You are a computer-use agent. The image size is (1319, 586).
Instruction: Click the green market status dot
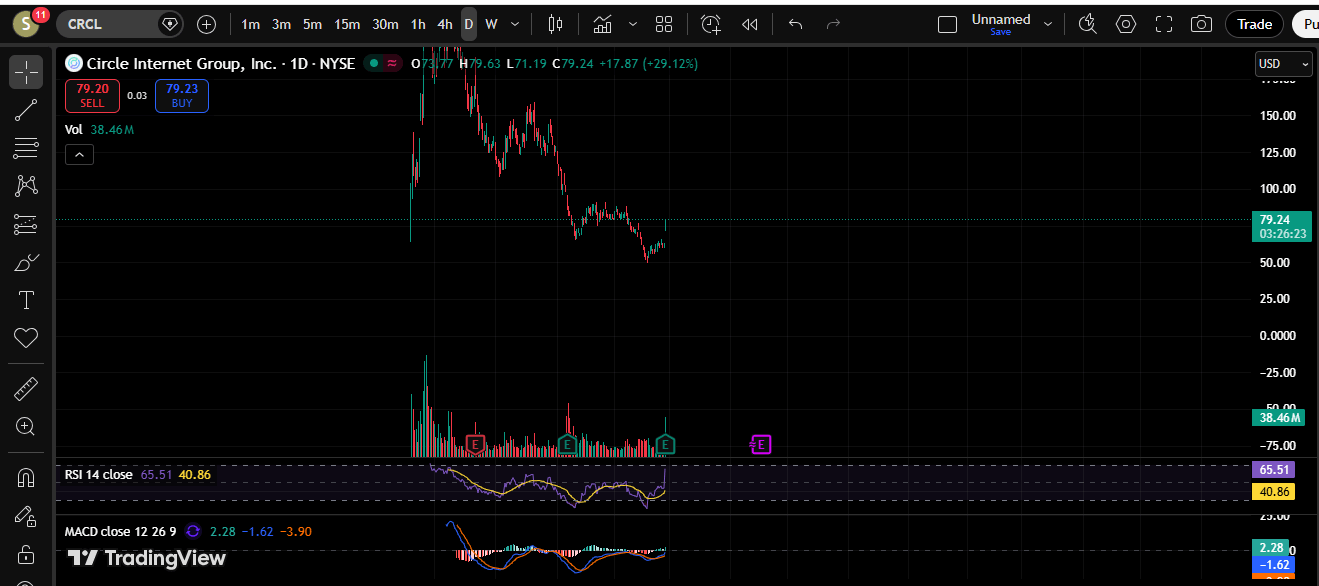tap(373, 63)
